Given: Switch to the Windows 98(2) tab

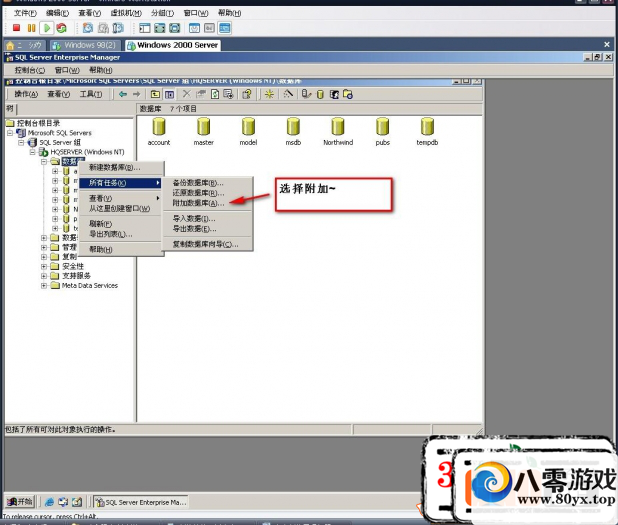Looking at the screenshot, I should click(85, 45).
